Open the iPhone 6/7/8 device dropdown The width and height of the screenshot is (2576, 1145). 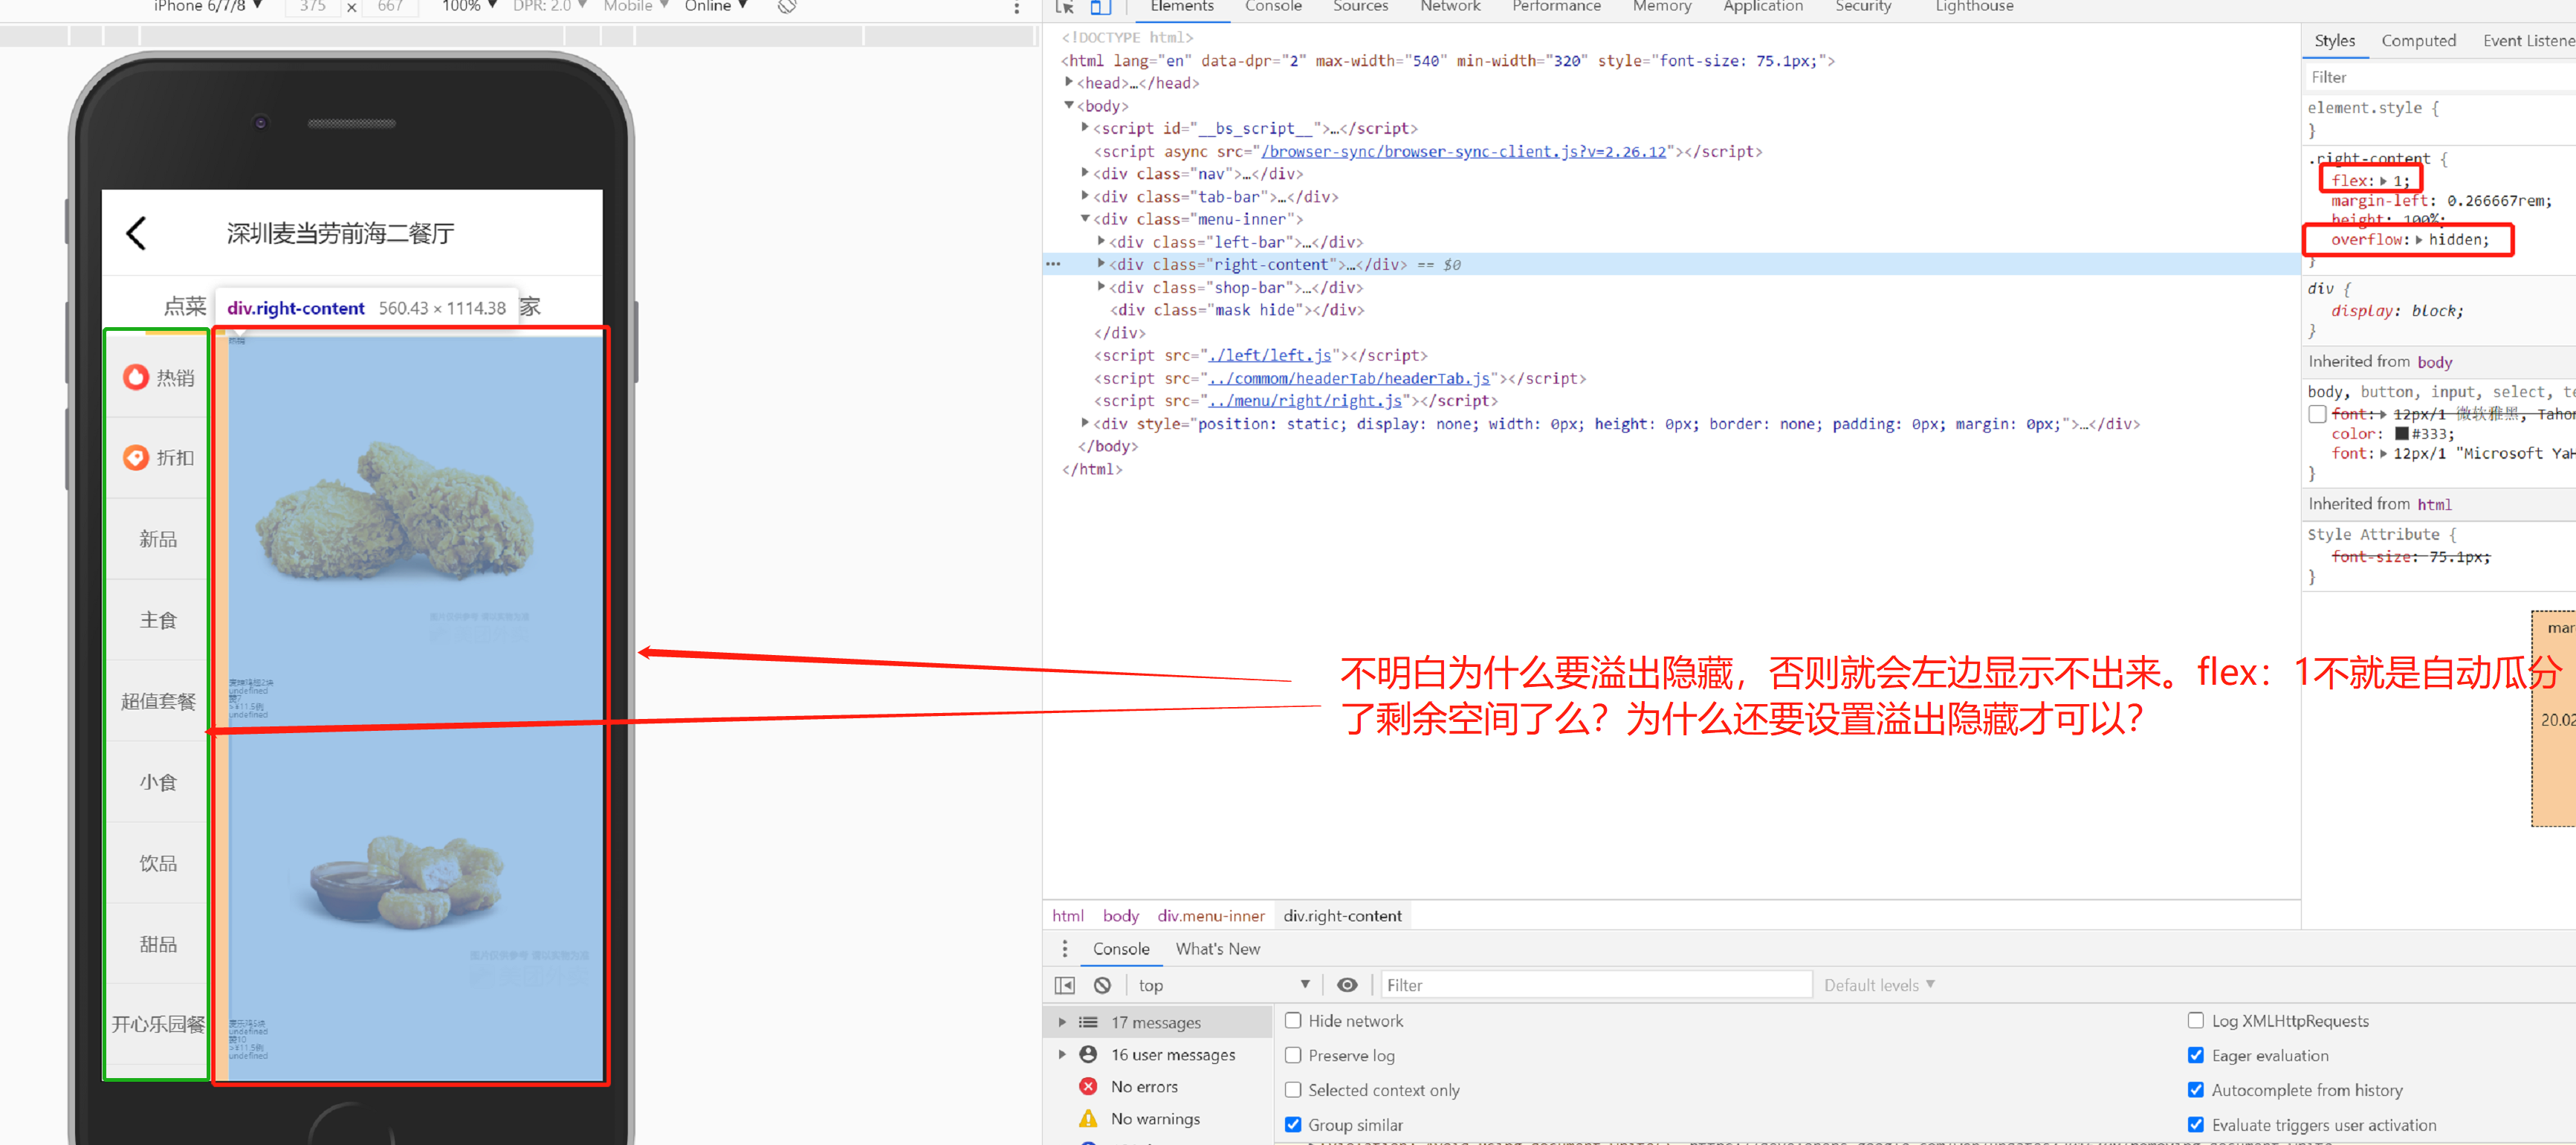pyautogui.click(x=207, y=6)
